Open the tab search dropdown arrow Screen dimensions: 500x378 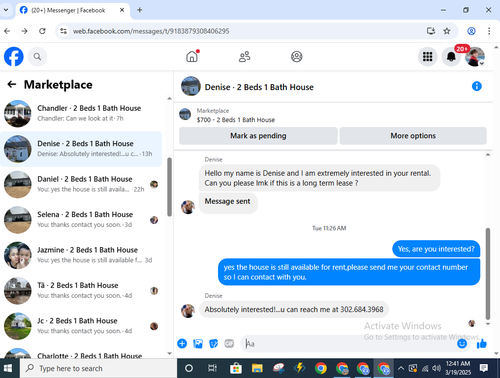6,10
